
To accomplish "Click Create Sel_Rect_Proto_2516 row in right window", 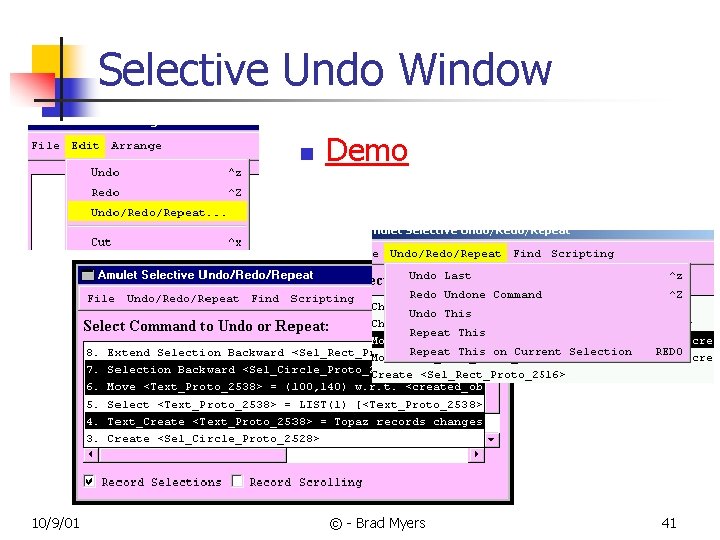I will (468, 375).
